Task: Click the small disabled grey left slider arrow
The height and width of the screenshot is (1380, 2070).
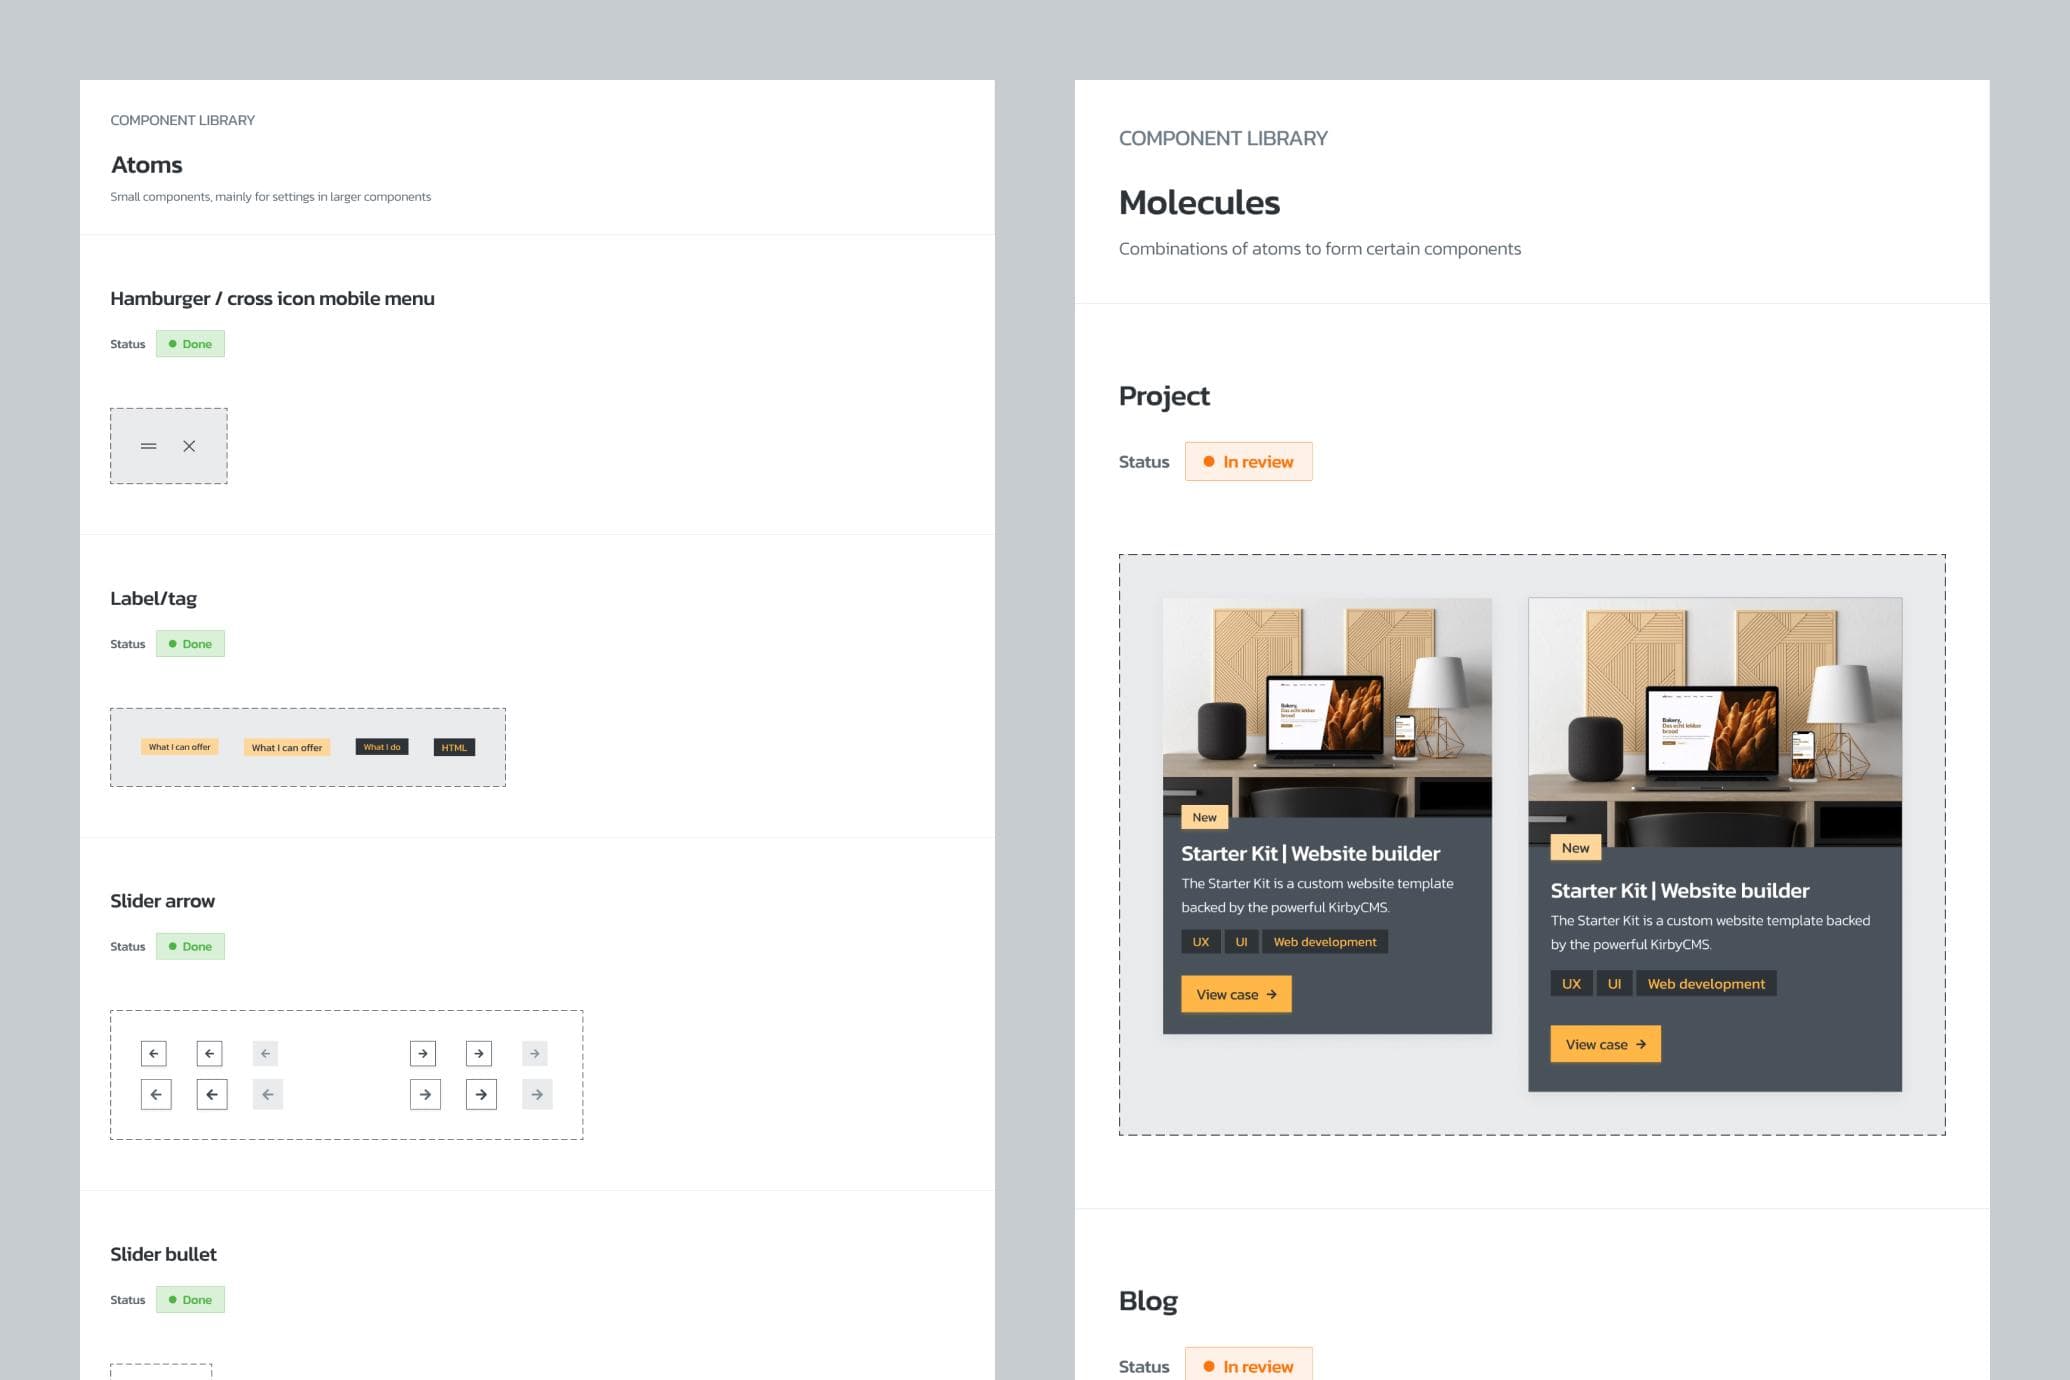Action: point(265,1053)
